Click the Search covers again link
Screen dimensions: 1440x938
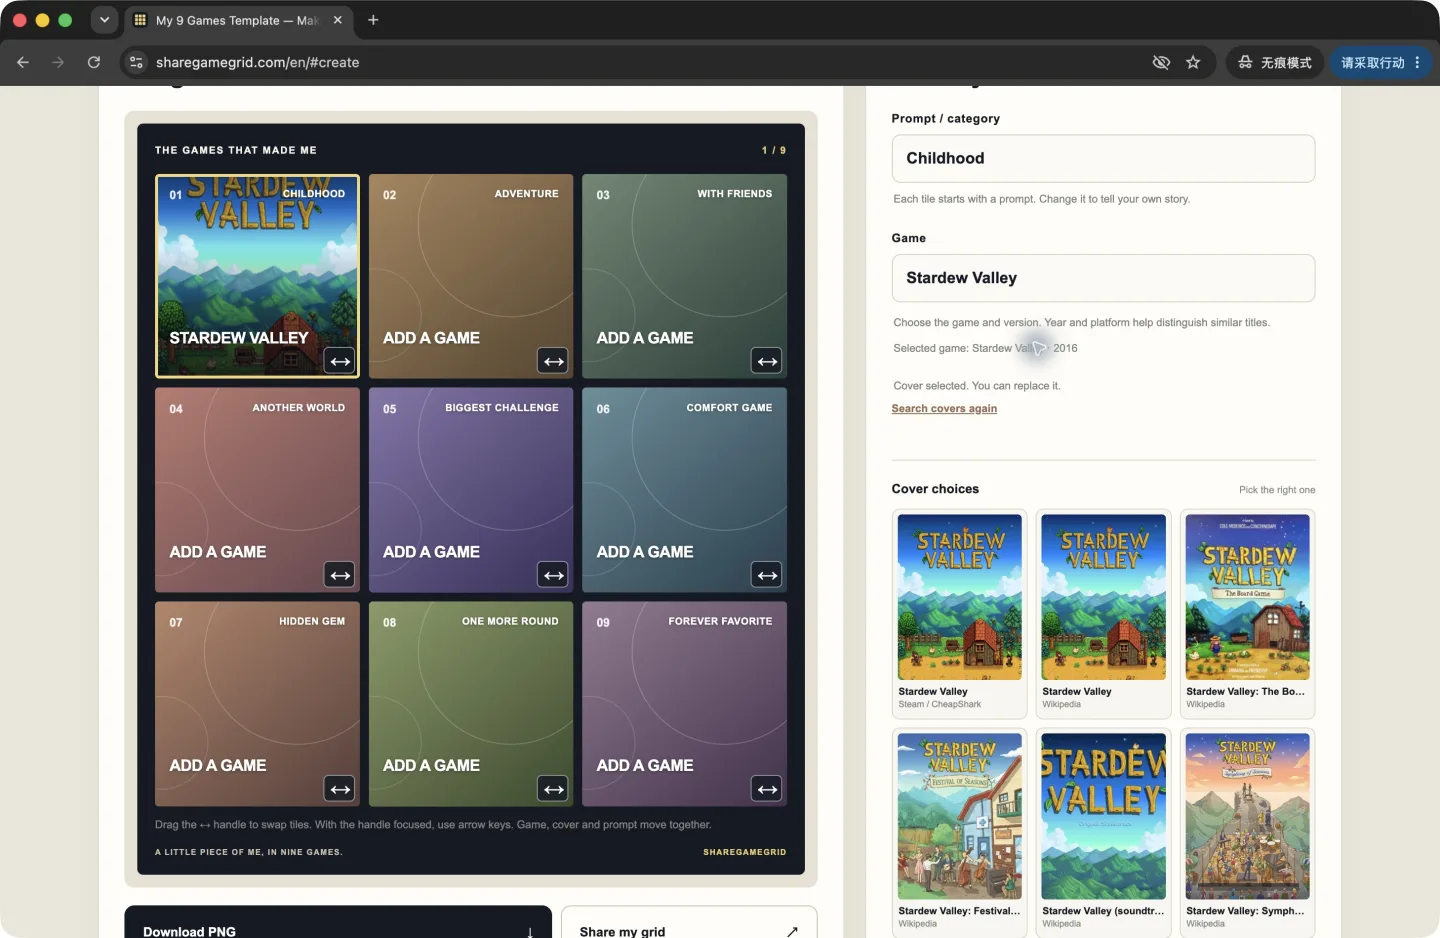point(944,408)
